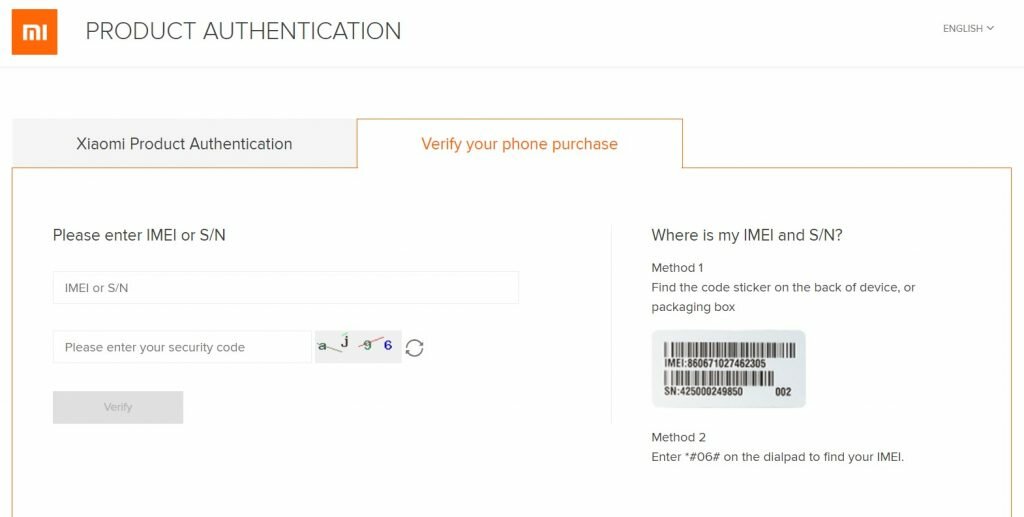Image resolution: width=1024 pixels, height=517 pixels.
Task: Click the PRODUCT AUTHENTICATION page title
Action: pos(243,31)
